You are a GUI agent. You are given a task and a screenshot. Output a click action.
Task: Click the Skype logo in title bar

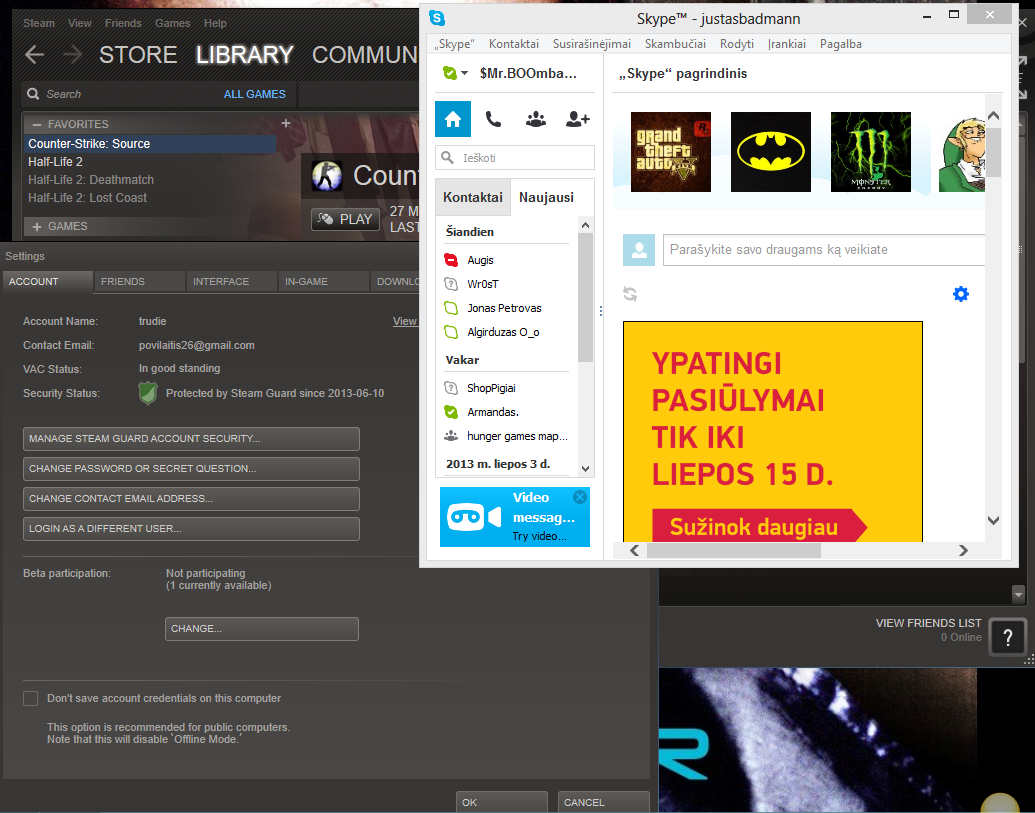(x=437, y=18)
